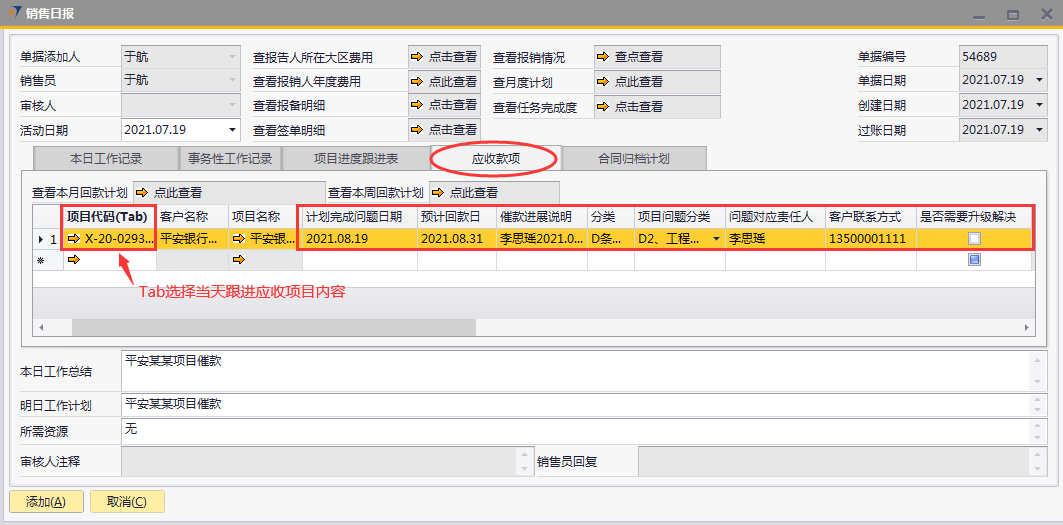Click arrow icon beside 查看报销人年度费用
The image size is (1063, 525).
(417, 82)
